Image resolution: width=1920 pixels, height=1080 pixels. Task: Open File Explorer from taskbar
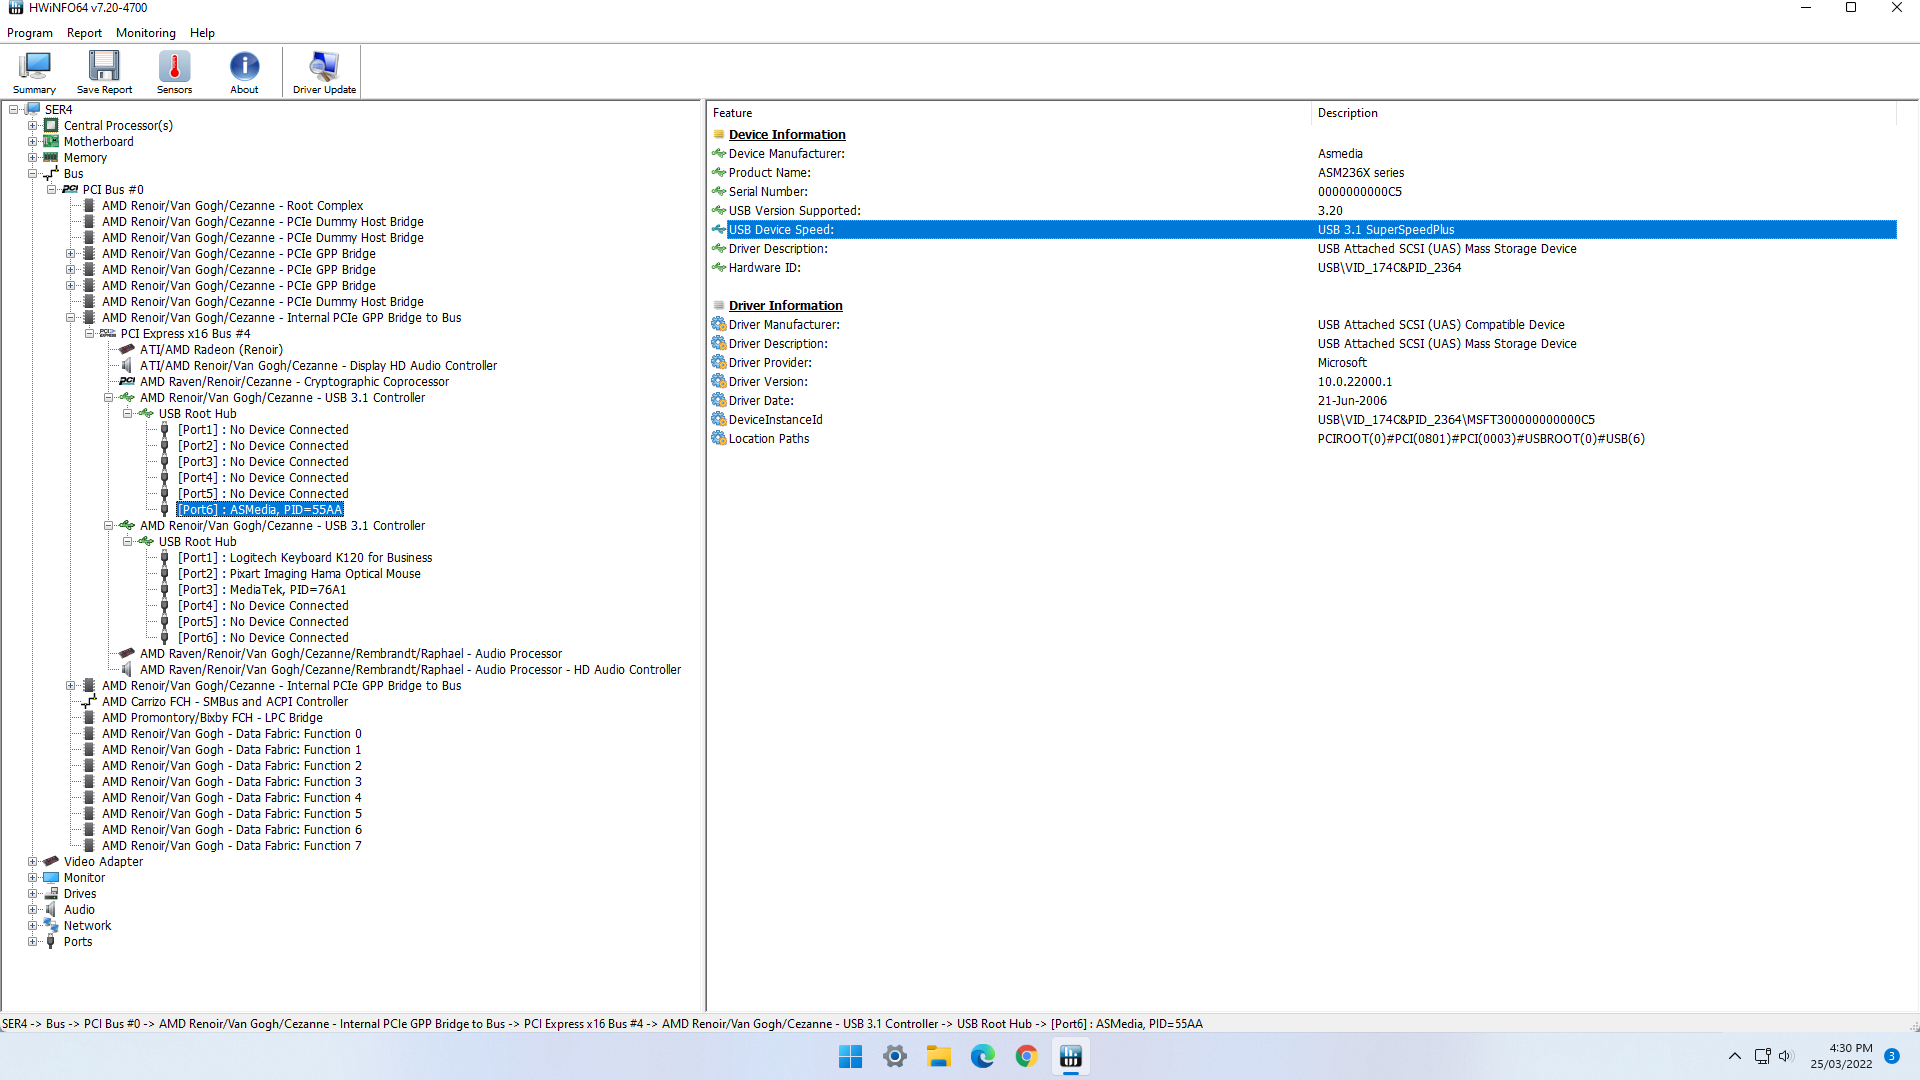click(938, 1056)
